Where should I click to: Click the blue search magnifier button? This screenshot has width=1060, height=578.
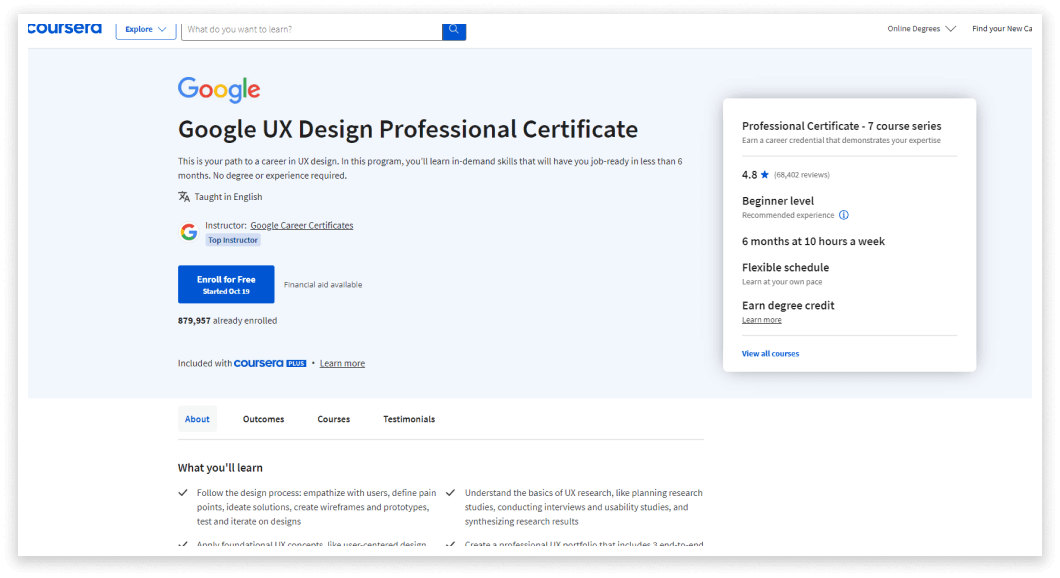pos(454,30)
